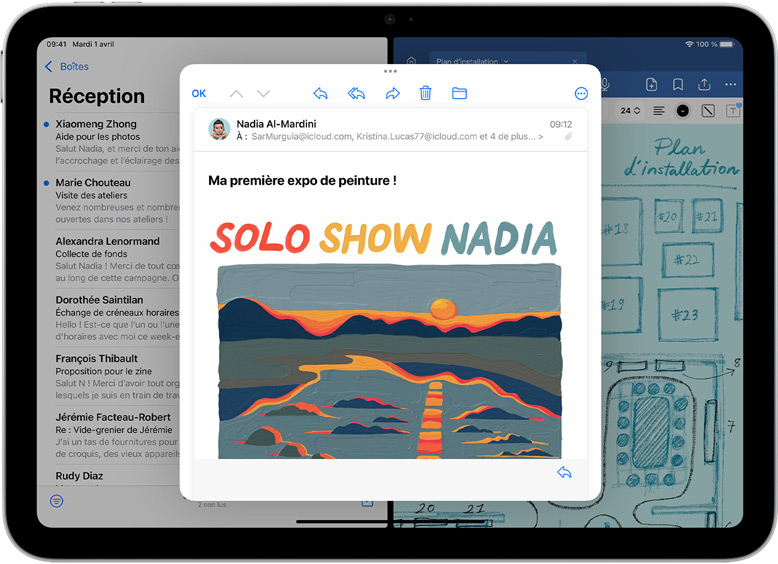Viewport: 778px width, 564px height.
Task: Tap the Reply All double-arrow icon
Action: click(356, 93)
